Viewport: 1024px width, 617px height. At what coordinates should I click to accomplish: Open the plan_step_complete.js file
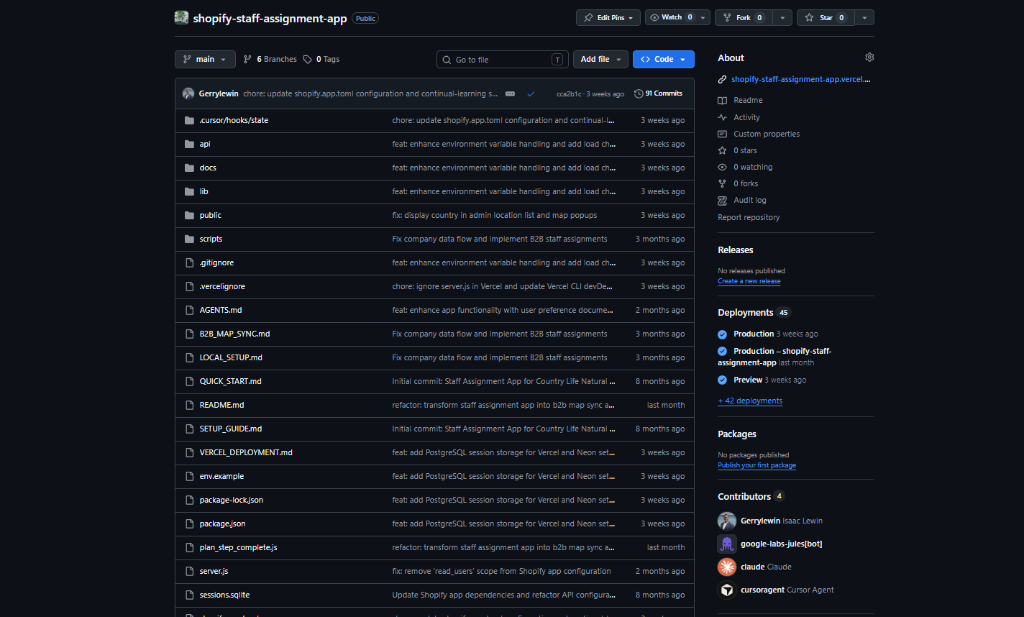238,547
